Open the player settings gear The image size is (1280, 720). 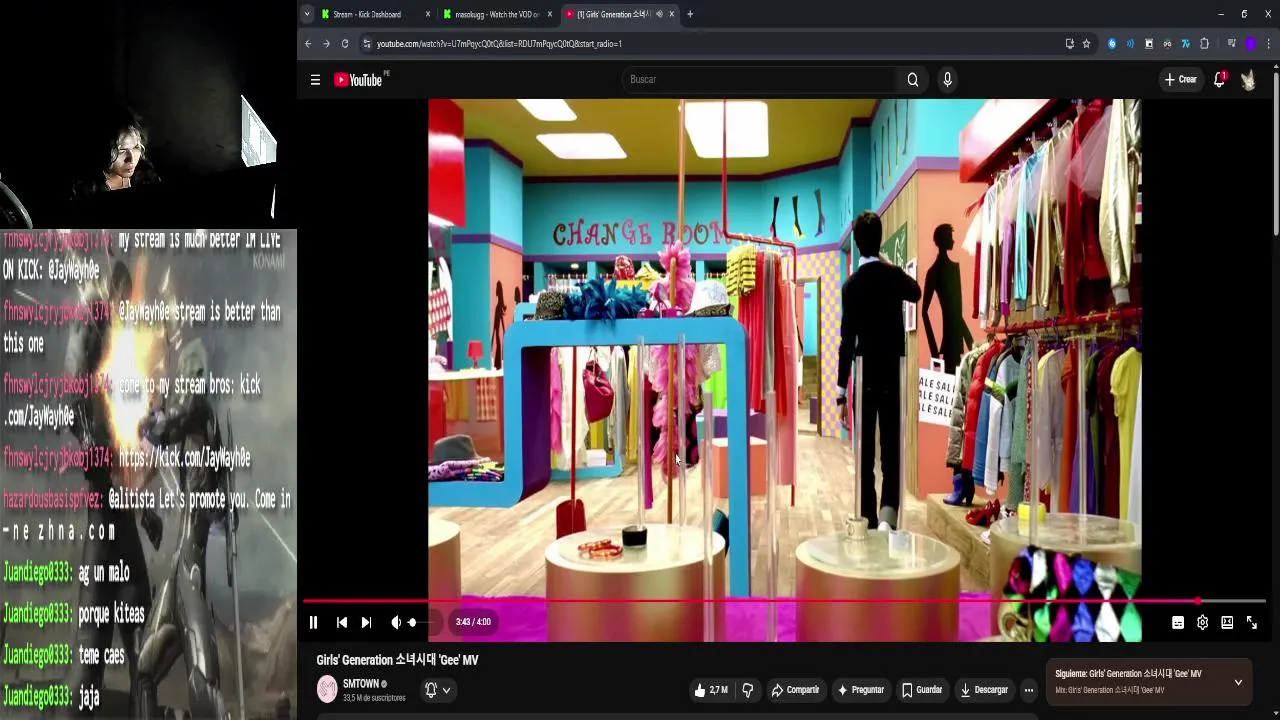pos(1202,622)
